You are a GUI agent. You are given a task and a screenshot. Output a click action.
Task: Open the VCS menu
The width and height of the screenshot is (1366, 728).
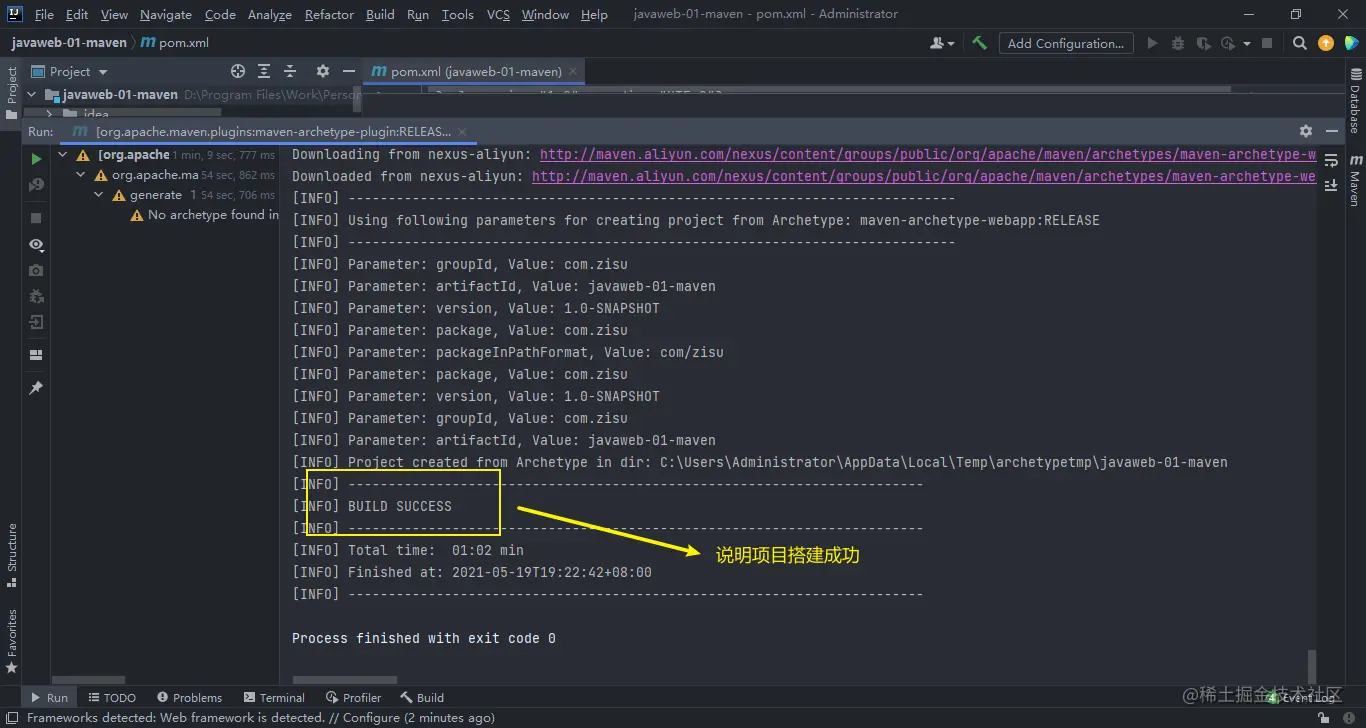tap(498, 14)
